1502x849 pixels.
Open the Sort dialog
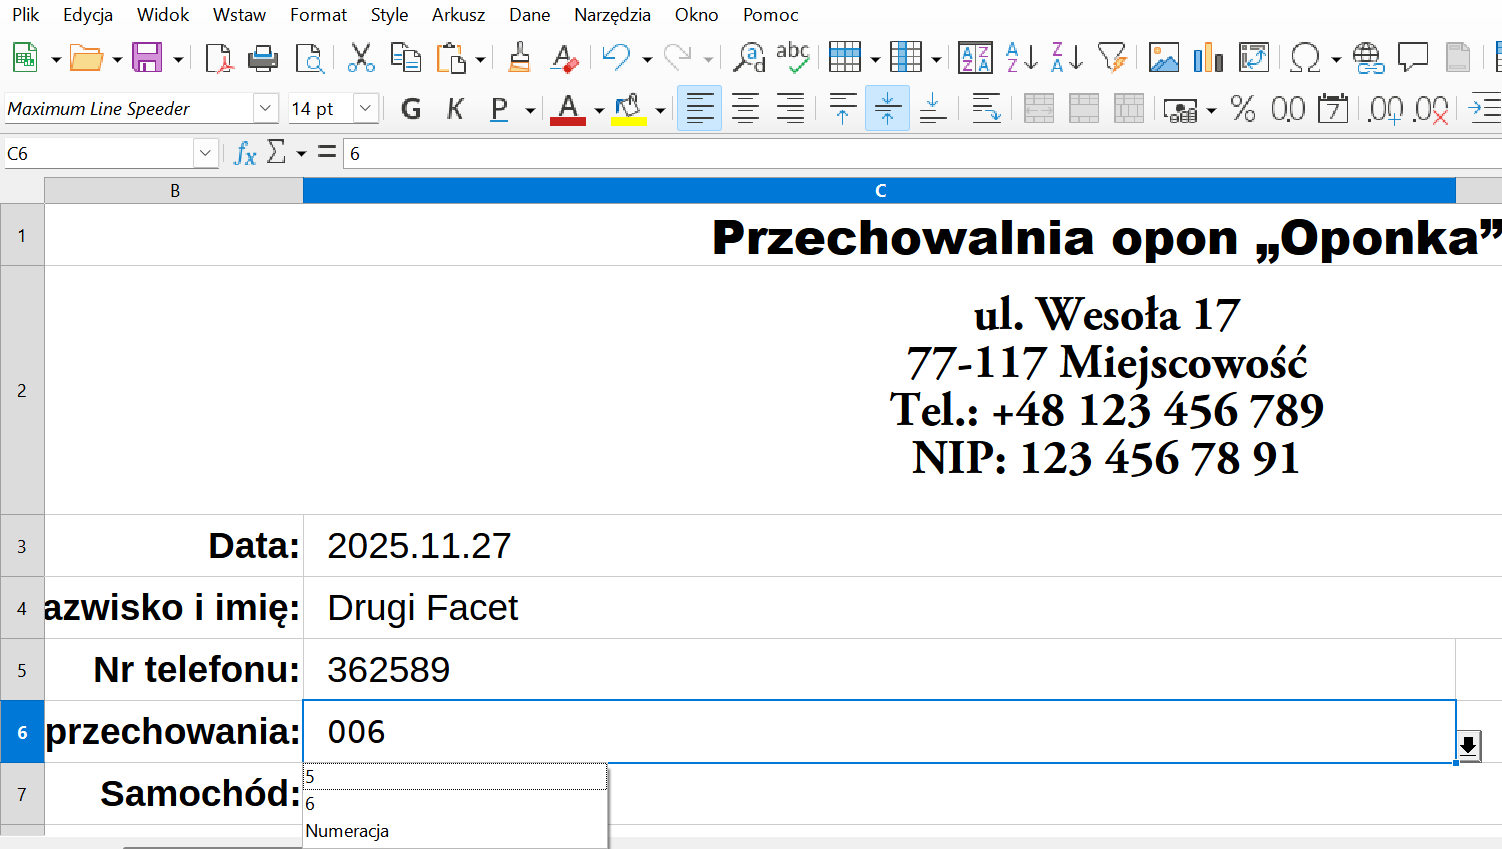click(x=975, y=58)
